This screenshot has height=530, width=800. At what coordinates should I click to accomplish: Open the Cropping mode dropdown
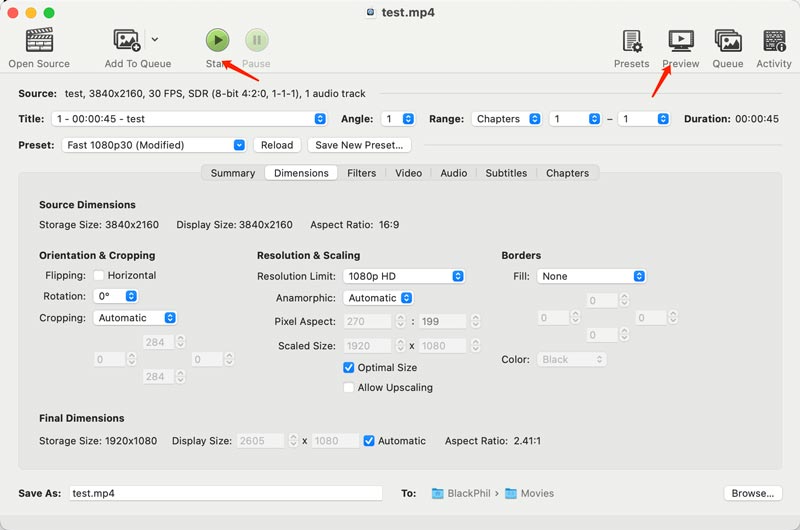pyautogui.click(x=136, y=318)
